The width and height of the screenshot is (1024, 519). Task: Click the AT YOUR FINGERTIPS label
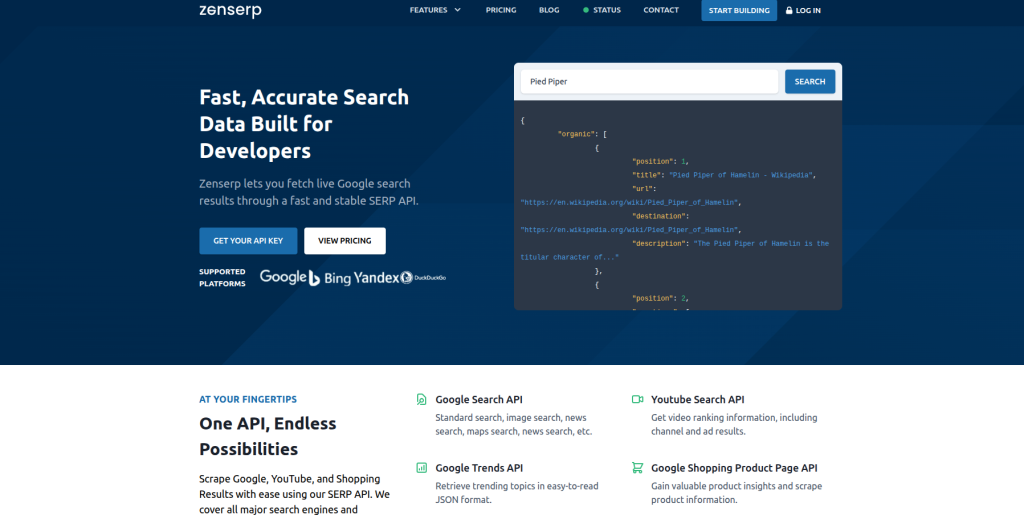pyautogui.click(x=248, y=399)
